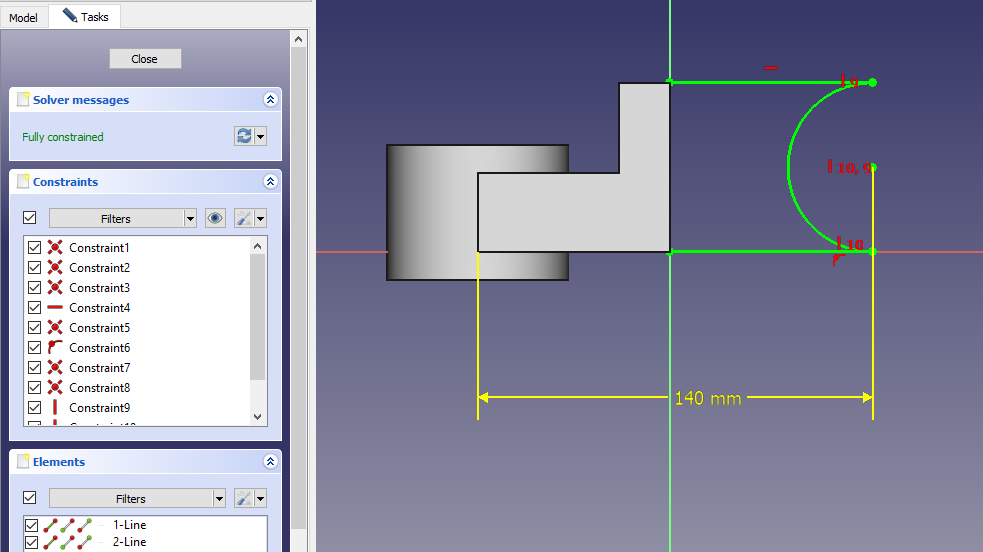Toggle the 1-Line element checkbox
Screen dimensions: 983x552
coord(31,525)
